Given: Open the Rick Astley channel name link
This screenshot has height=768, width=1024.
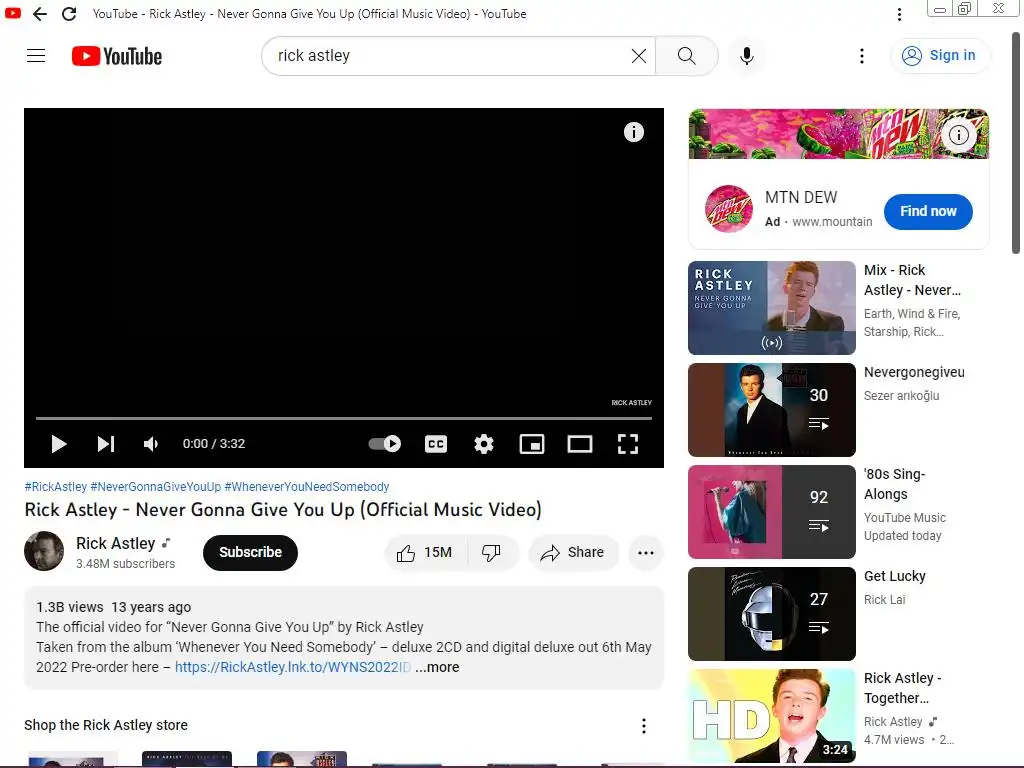Looking at the screenshot, I should tap(116, 543).
